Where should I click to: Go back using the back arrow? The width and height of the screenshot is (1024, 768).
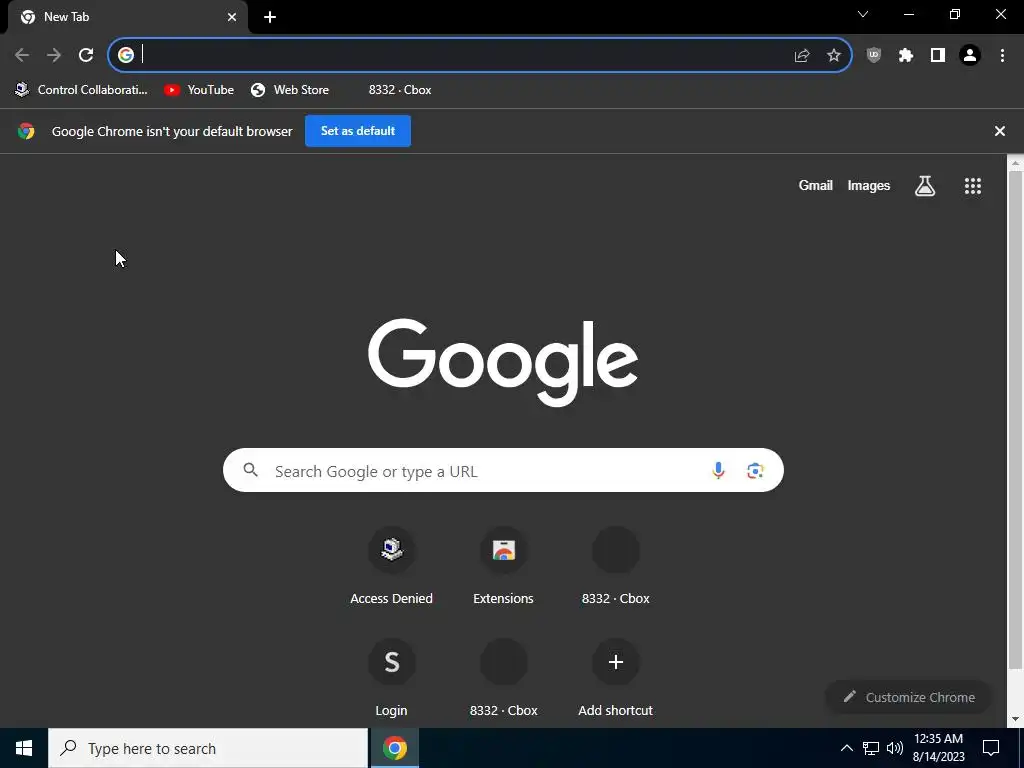[22, 55]
